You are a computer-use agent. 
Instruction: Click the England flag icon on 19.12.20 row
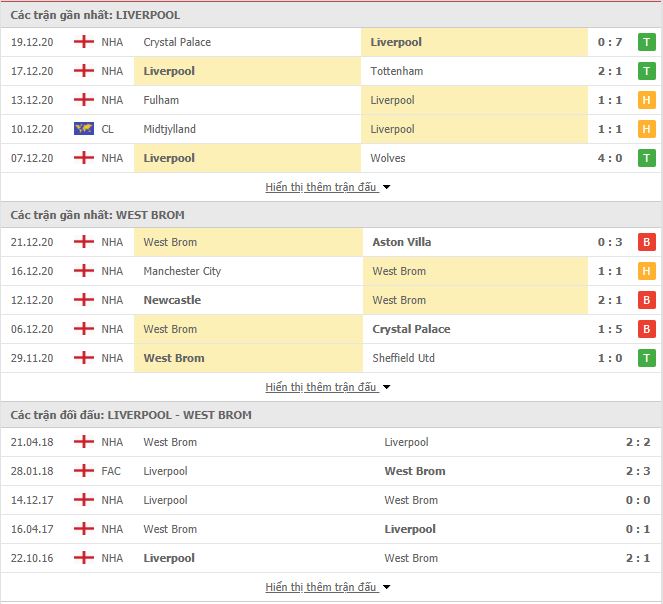point(84,42)
